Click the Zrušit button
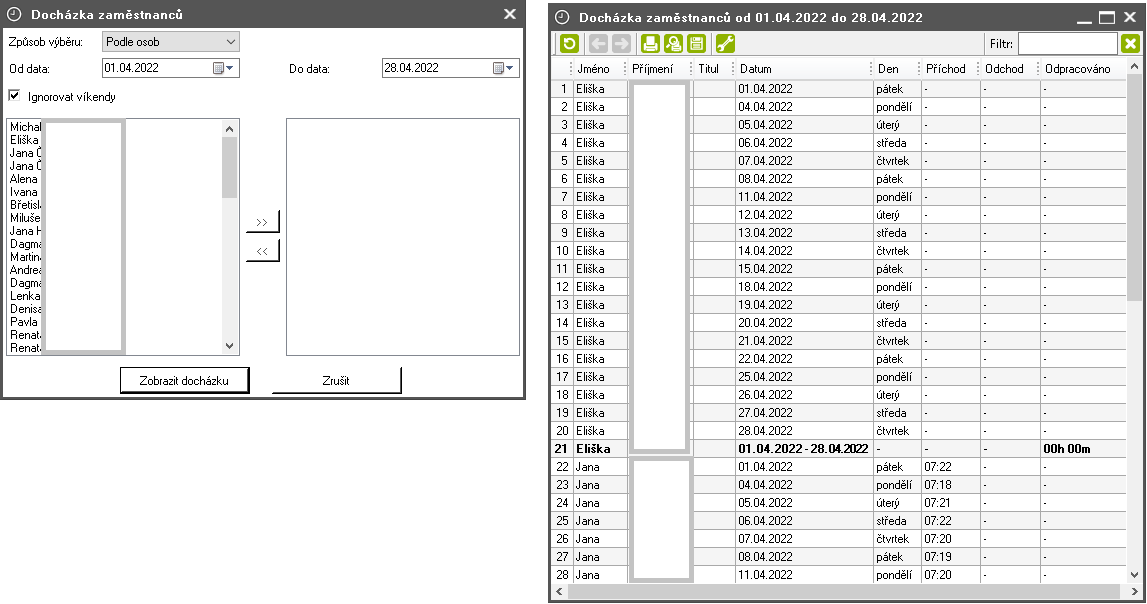1147x604 pixels. [336, 380]
